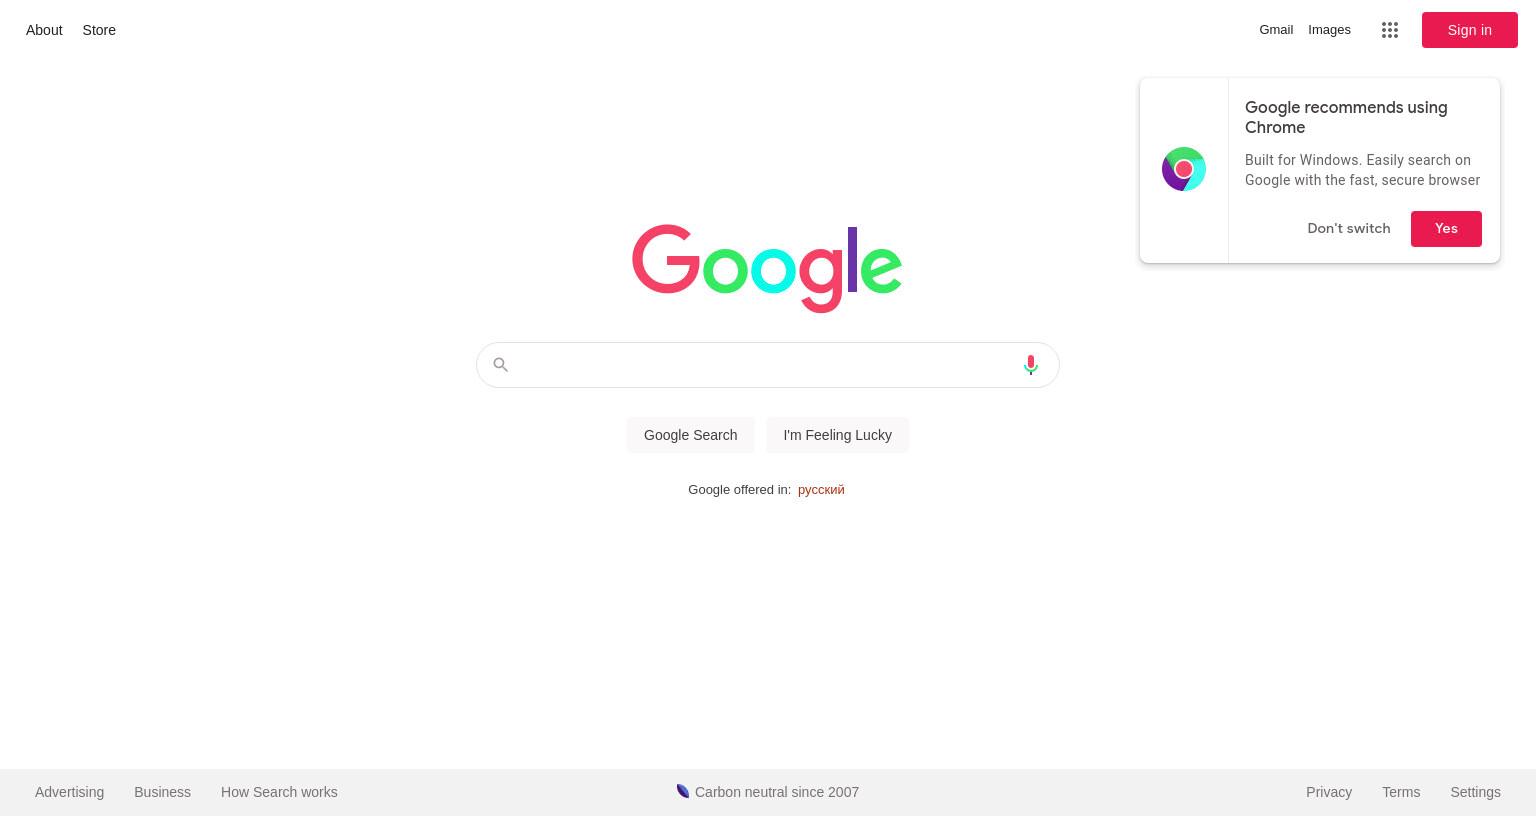Open the Privacy footer link
This screenshot has height=816, width=1536.
click(x=1329, y=792)
